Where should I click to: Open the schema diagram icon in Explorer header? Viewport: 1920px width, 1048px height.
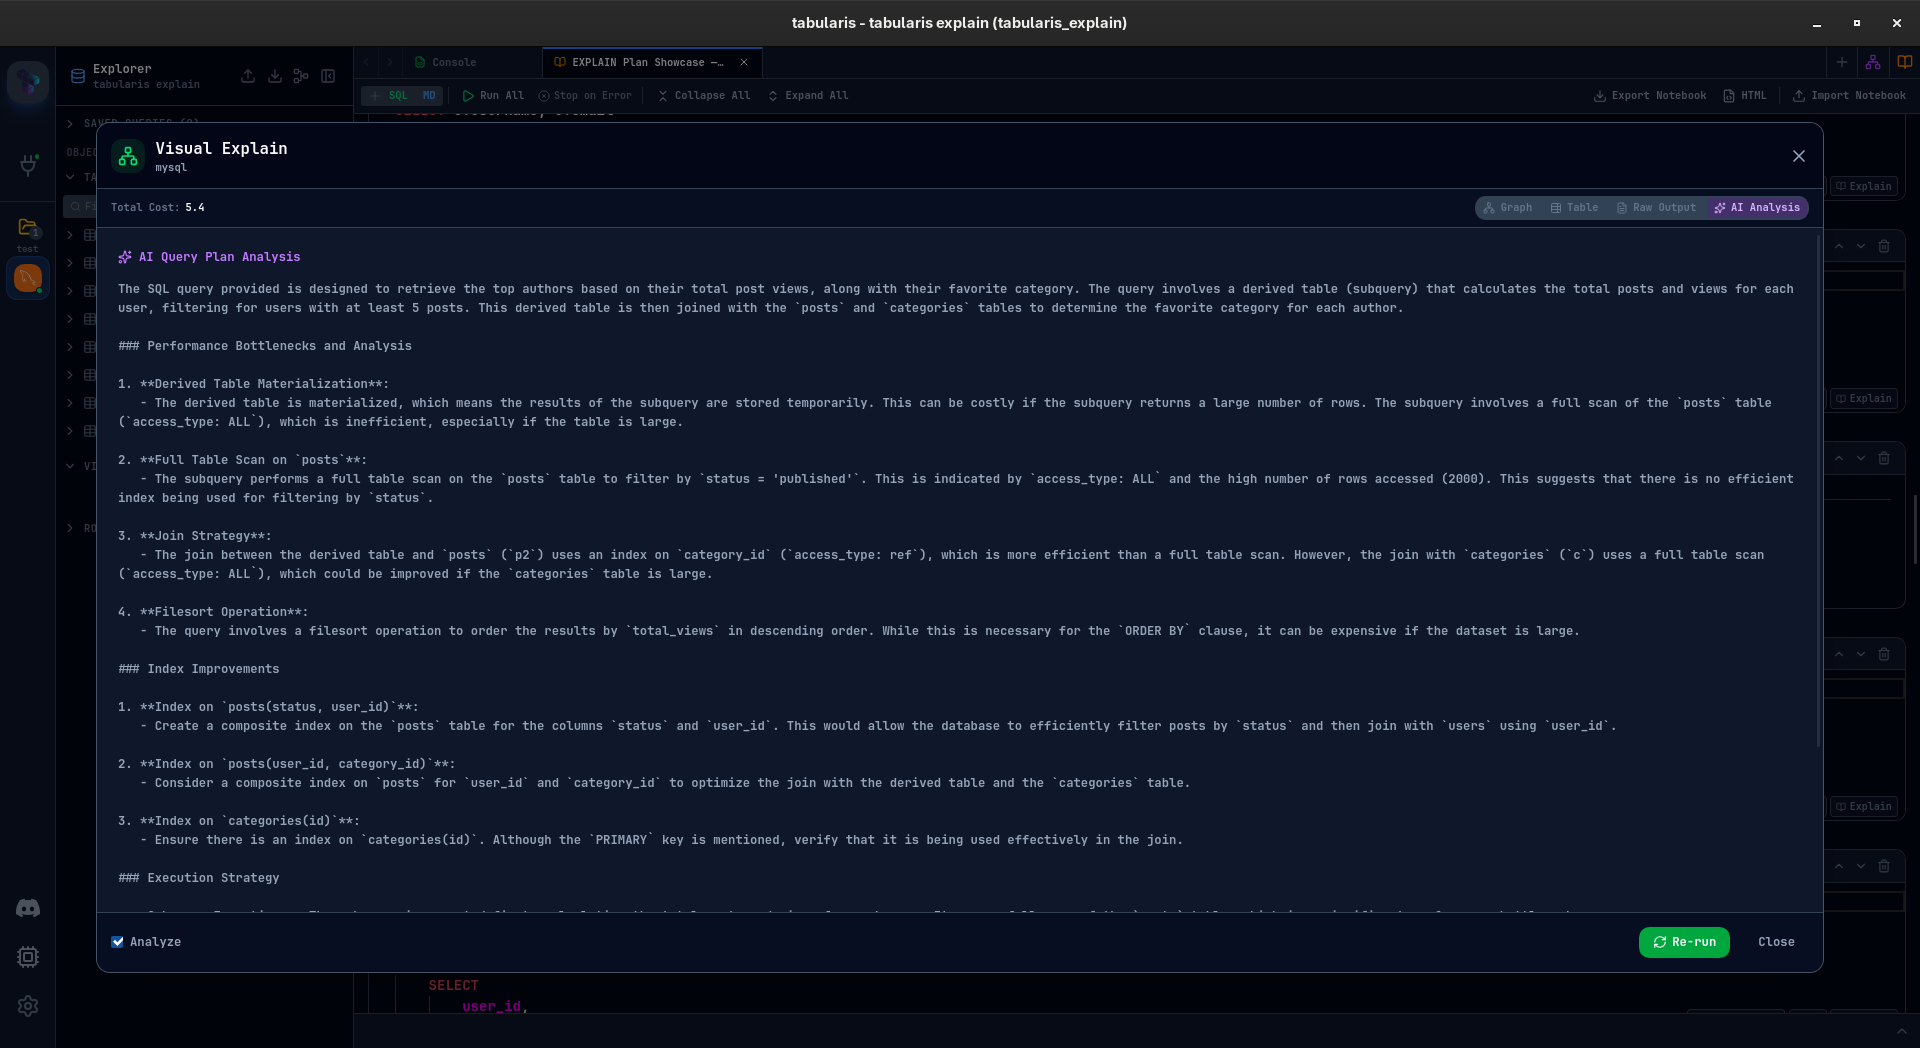click(x=301, y=76)
